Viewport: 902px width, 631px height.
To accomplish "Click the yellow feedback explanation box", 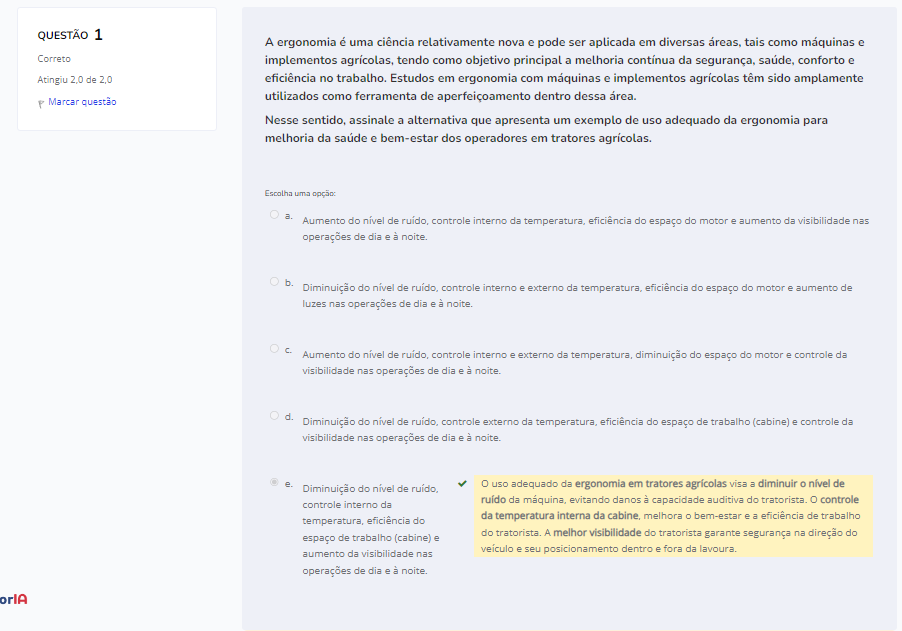I will (673, 516).
